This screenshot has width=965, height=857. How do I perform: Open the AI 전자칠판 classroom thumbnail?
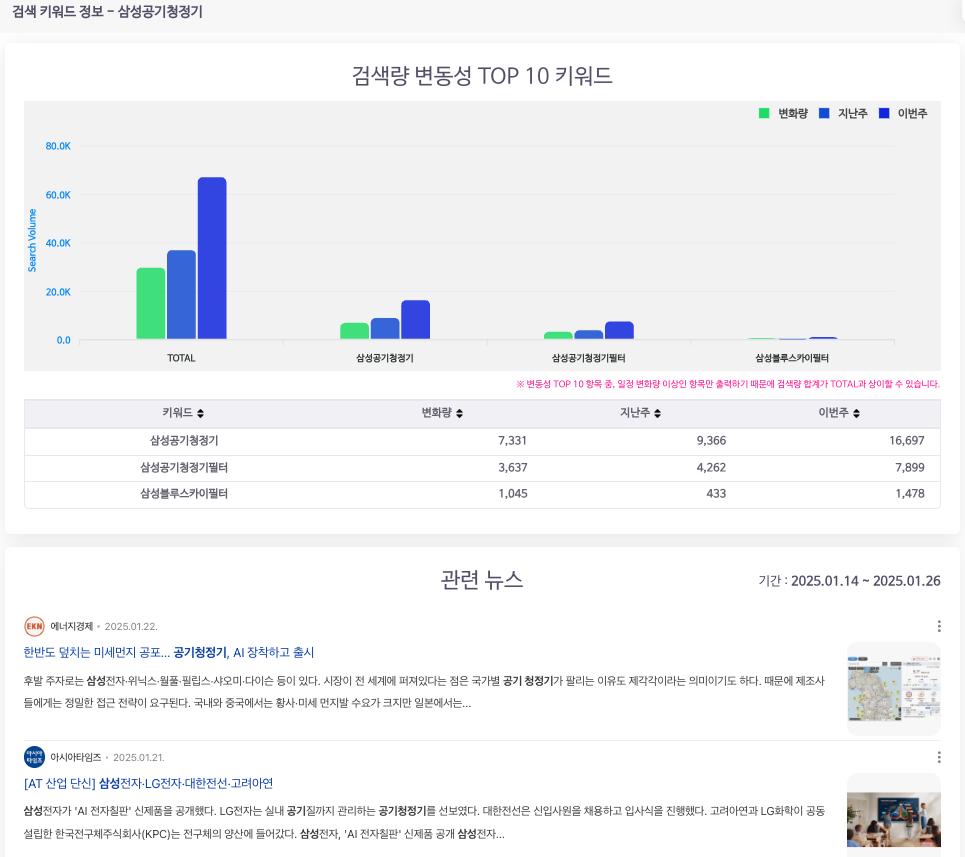click(x=893, y=814)
